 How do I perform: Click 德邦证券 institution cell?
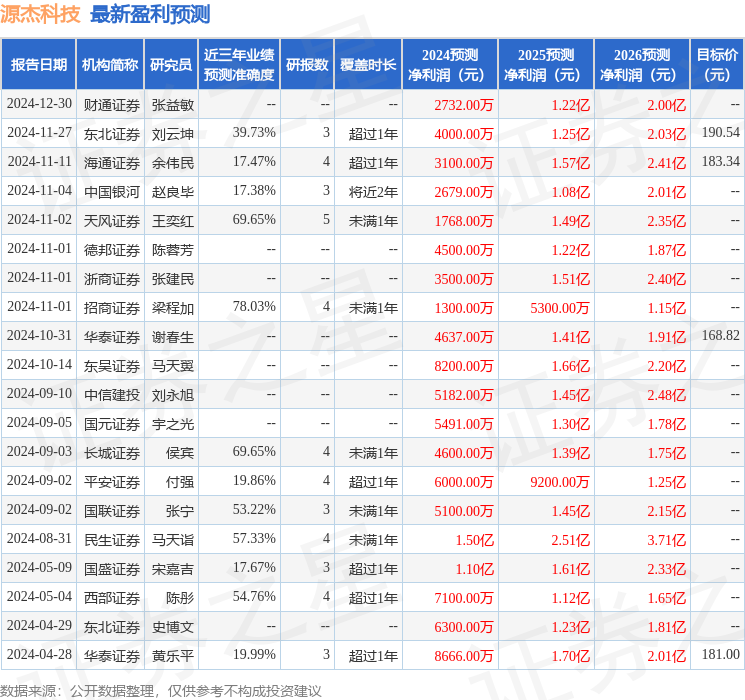coord(112,250)
